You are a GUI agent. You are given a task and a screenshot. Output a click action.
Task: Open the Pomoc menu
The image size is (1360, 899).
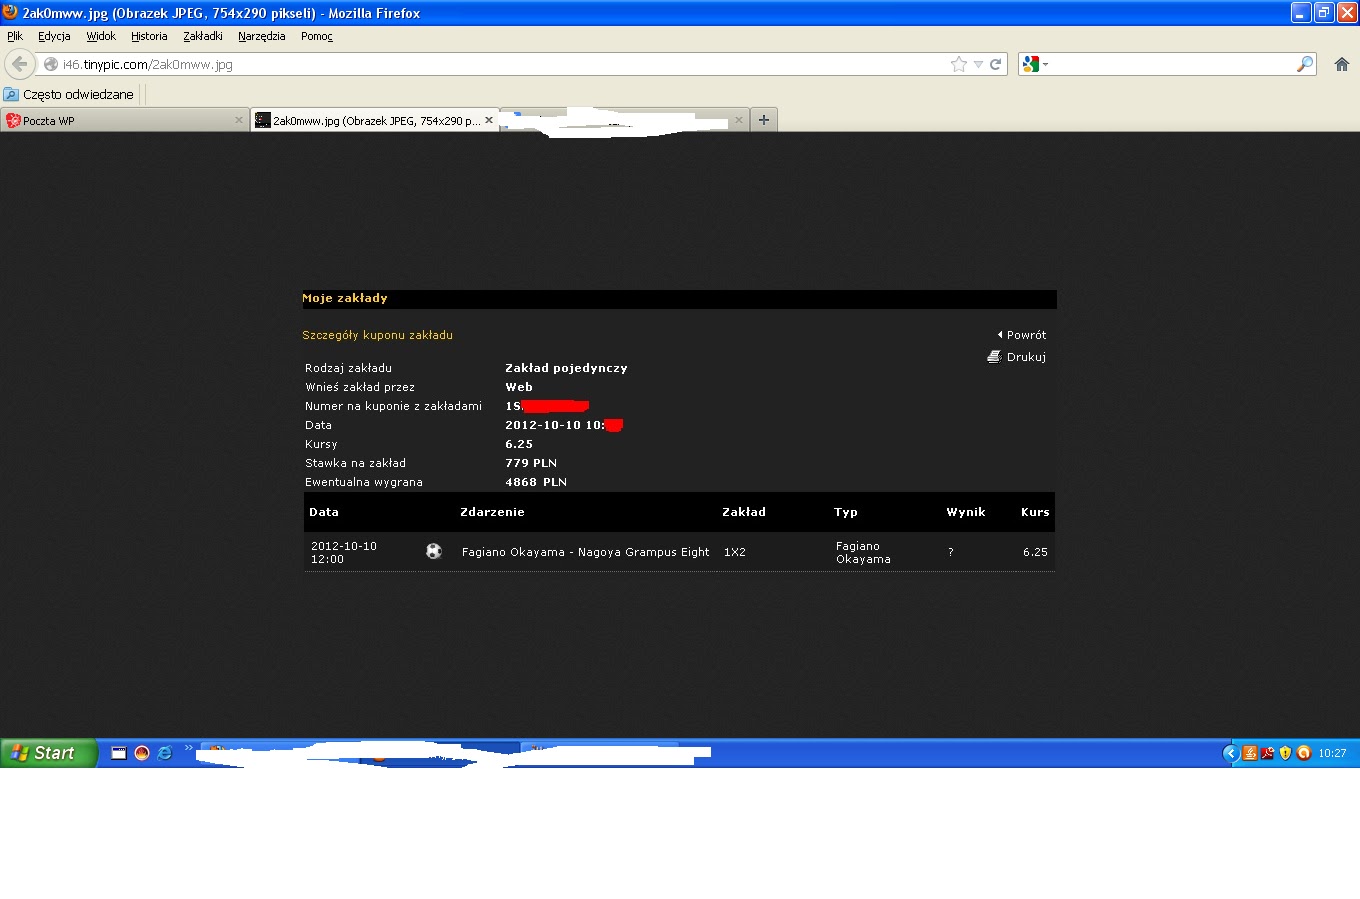[317, 36]
